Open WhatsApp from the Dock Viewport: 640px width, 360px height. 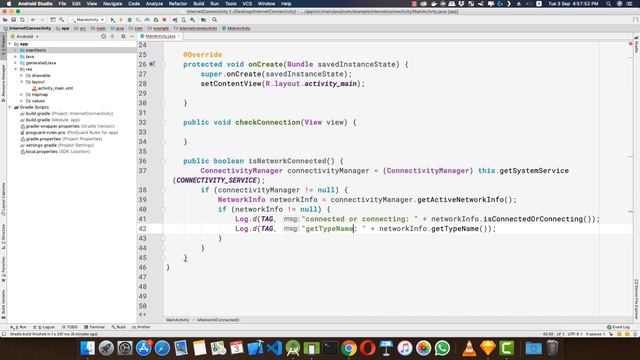tap(442, 348)
